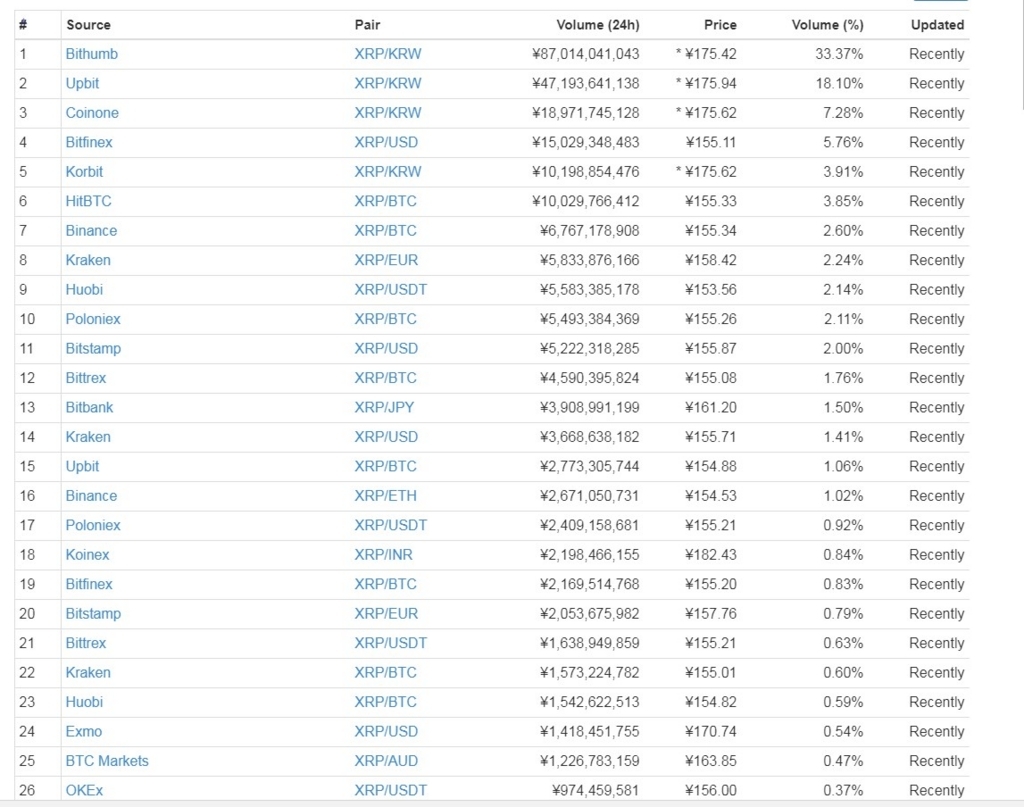Viewport: 1024px width, 807px height.
Task: Open Bittrex link in row 12
Action: [x=86, y=378]
